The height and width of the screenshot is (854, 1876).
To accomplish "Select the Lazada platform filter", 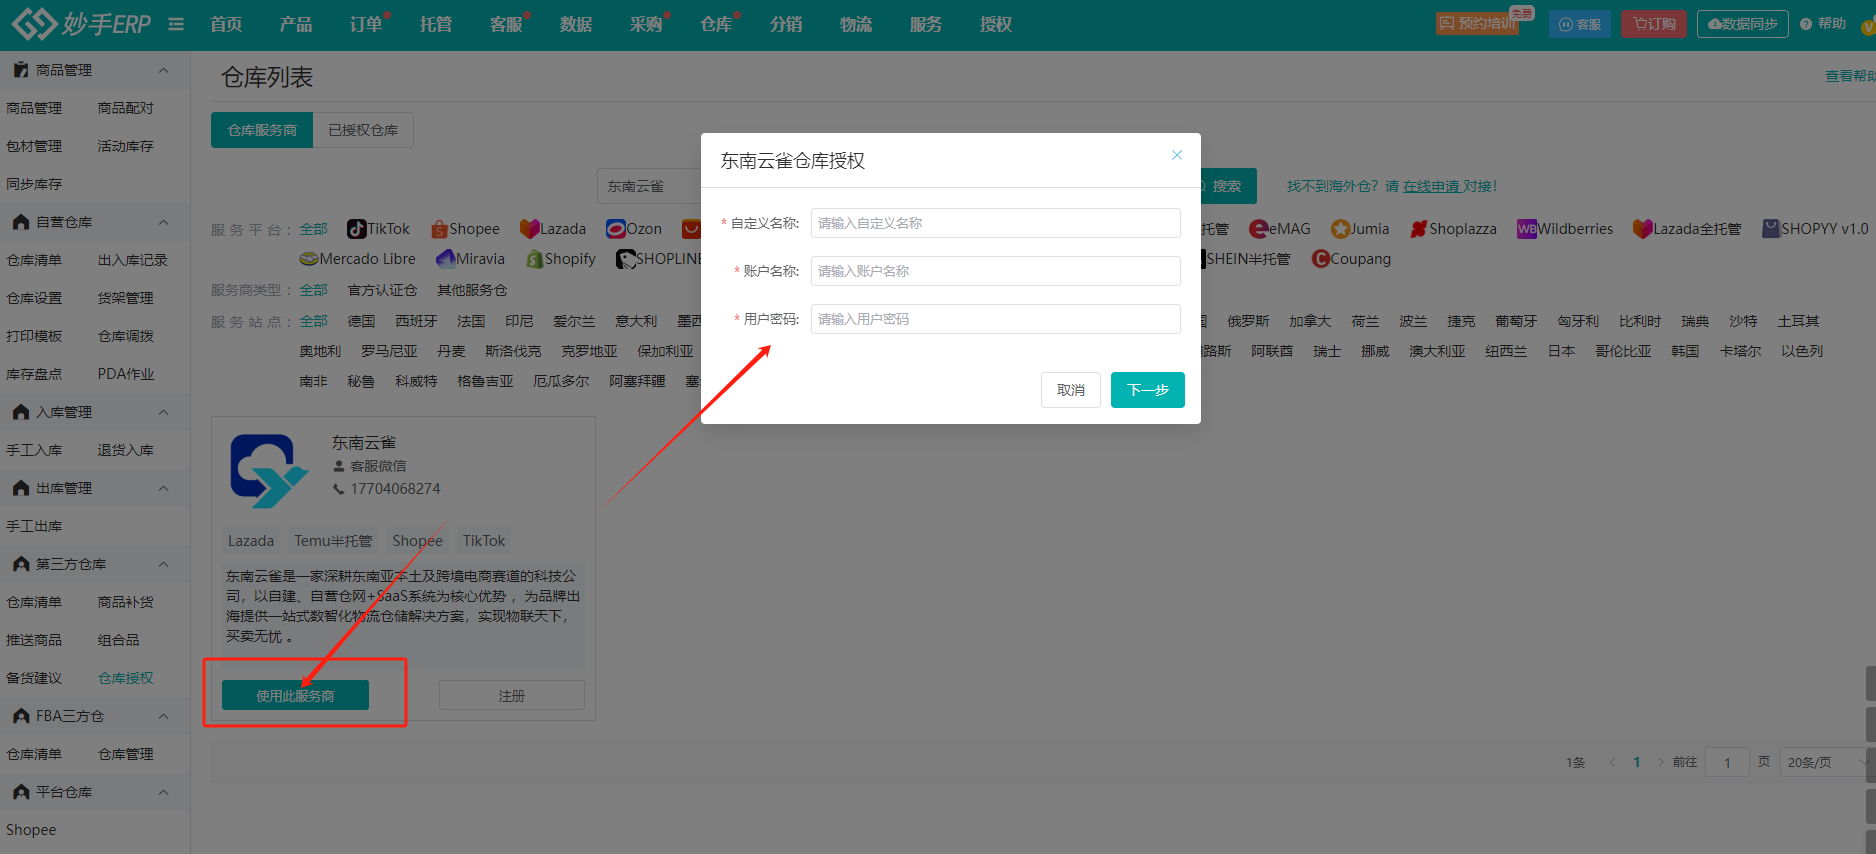I will 553,229.
